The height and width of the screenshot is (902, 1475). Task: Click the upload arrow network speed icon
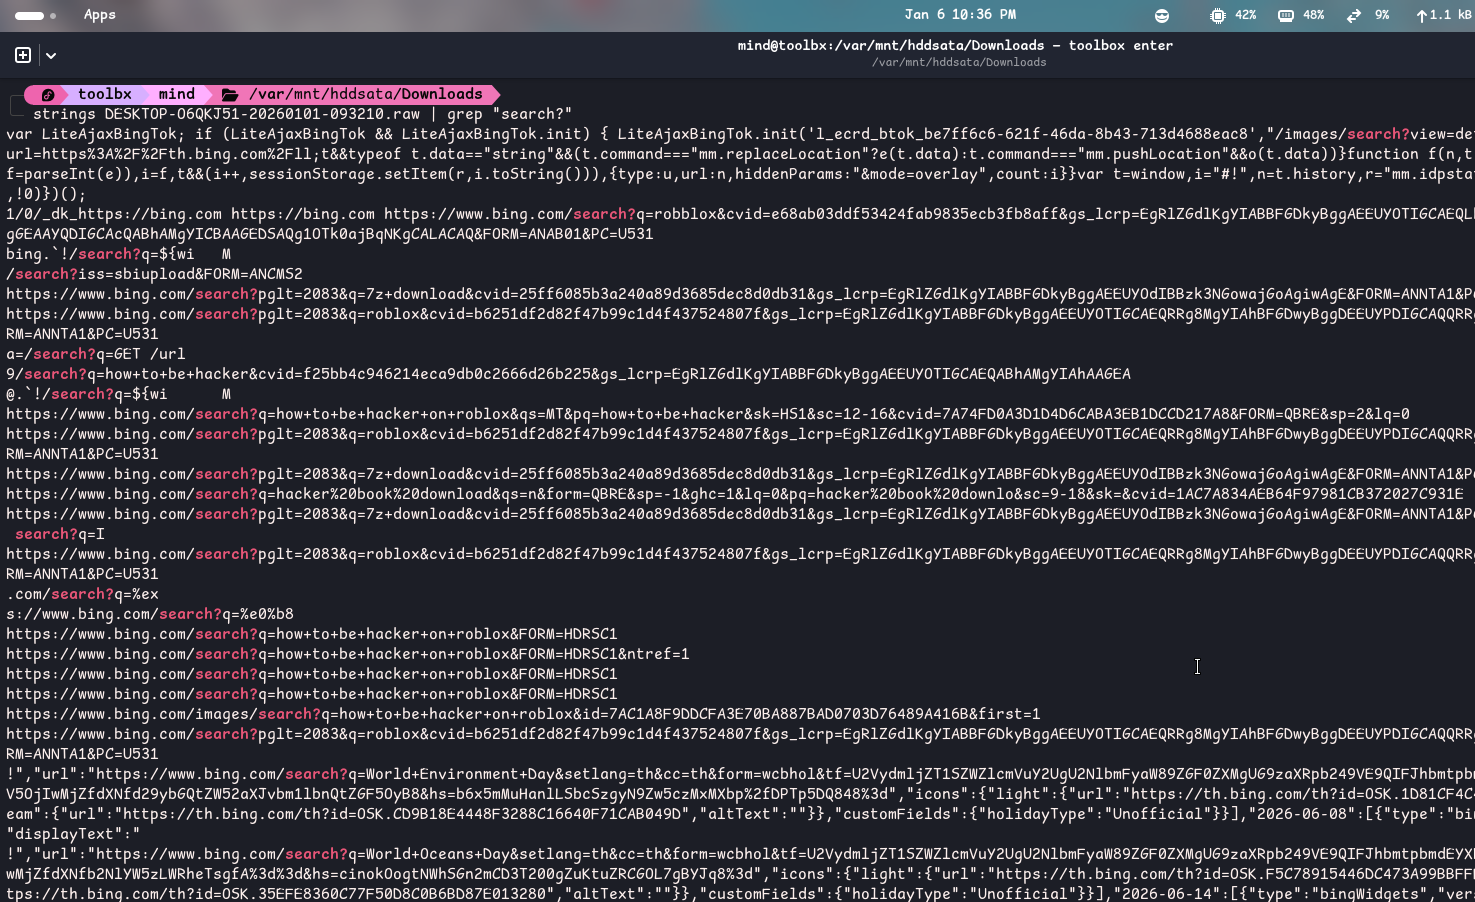coord(1421,15)
